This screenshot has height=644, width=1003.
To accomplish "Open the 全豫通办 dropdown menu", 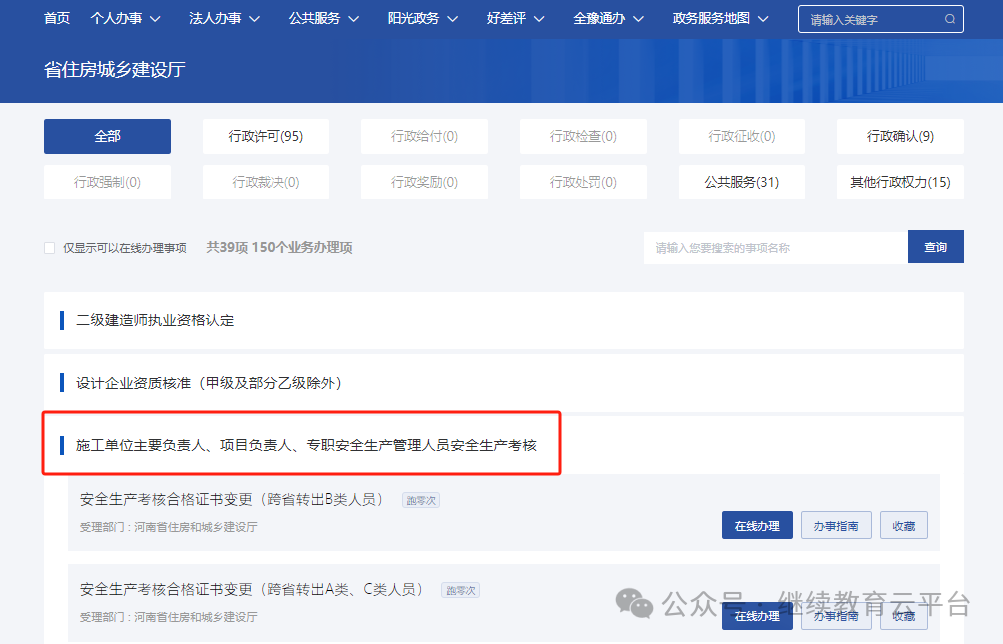I will [x=608, y=19].
